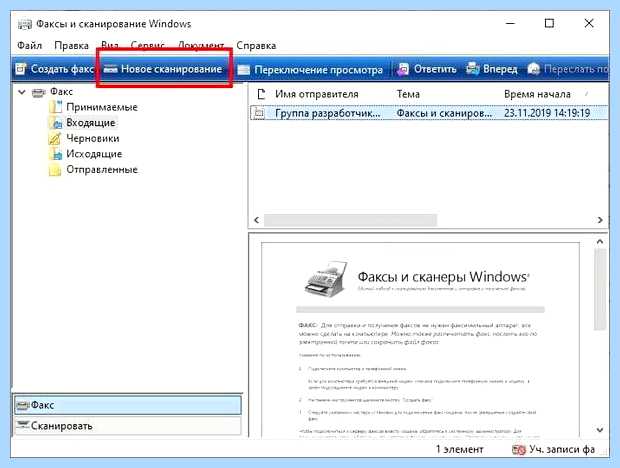620x468 pixels.
Task: Click the Исходящие folder icon
Action: (56, 154)
